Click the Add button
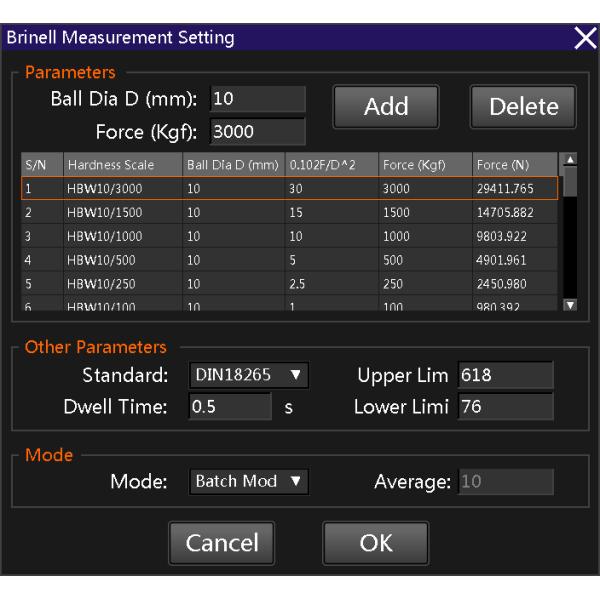The width and height of the screenshot is (600, 600). click(x=385, y=108)
